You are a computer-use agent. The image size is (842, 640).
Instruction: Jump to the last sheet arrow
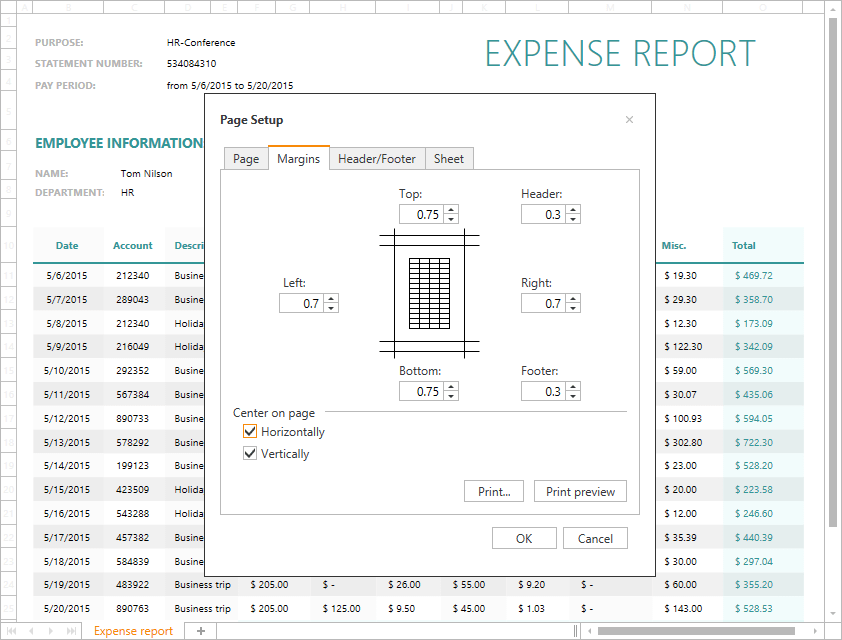pos(71,631)
